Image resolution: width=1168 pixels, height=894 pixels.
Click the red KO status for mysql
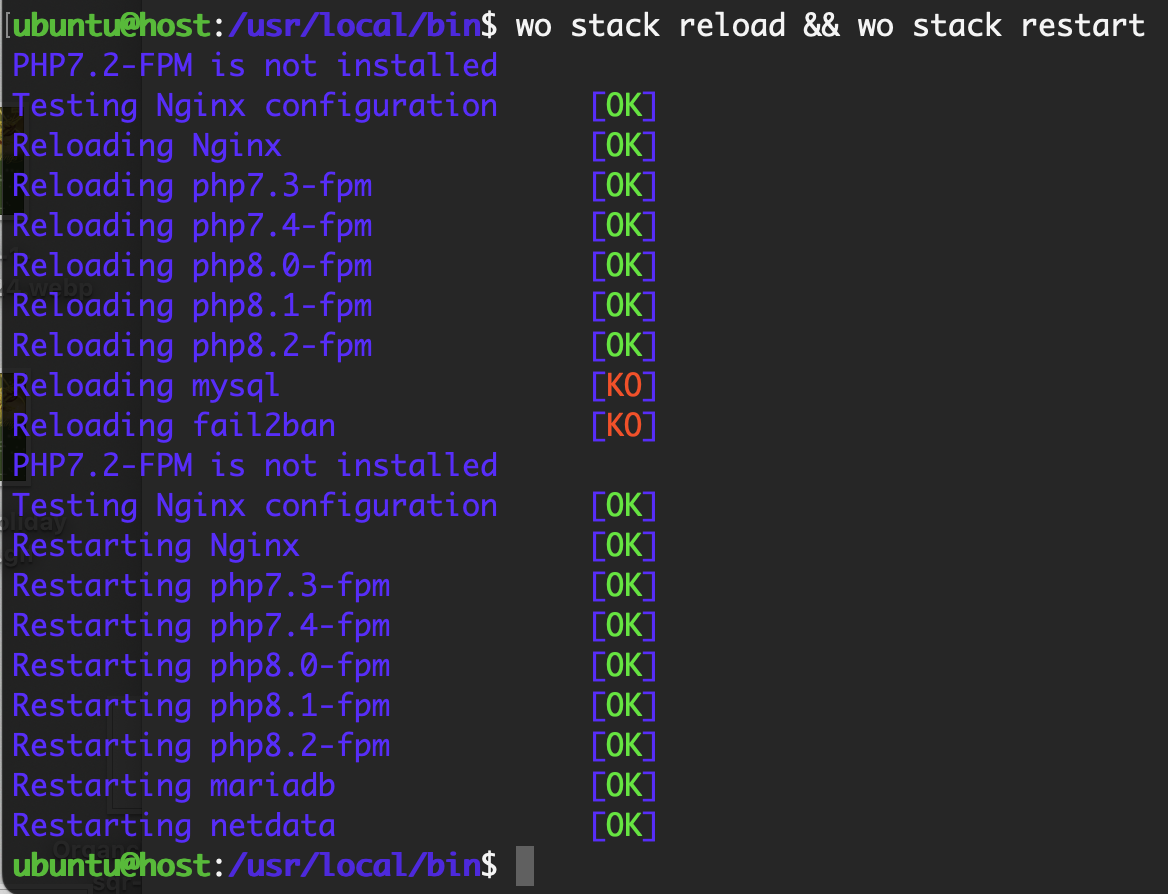624,386
